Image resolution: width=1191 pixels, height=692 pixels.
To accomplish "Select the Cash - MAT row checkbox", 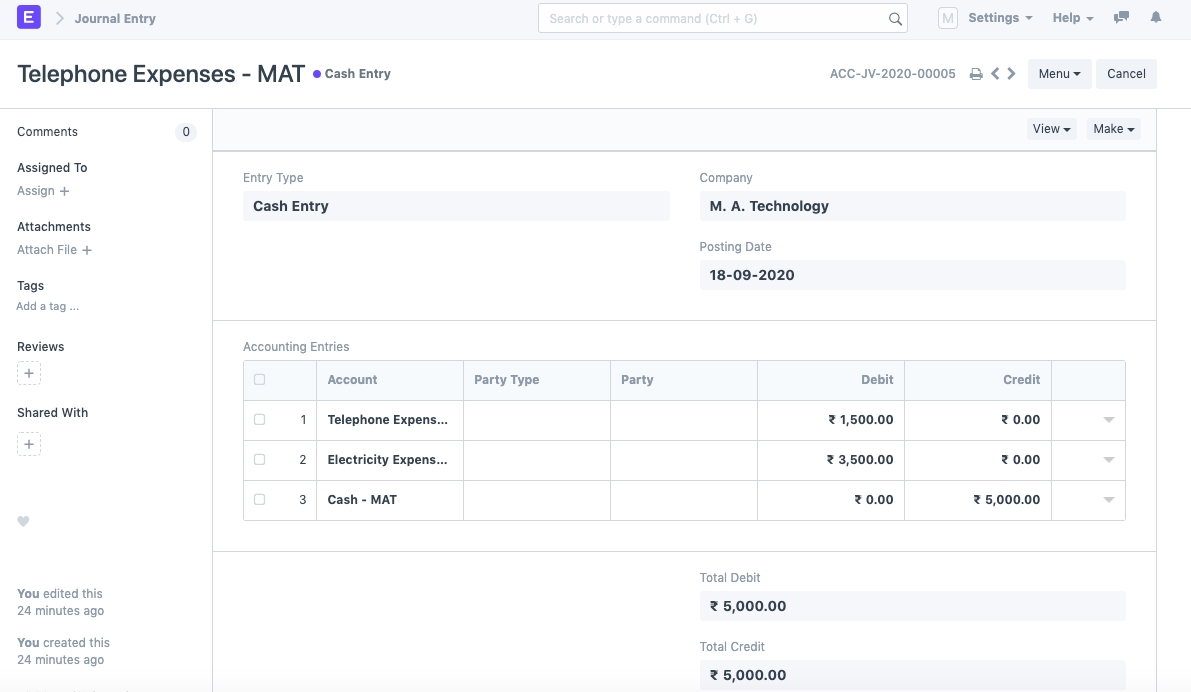I will tap(260, 500).
